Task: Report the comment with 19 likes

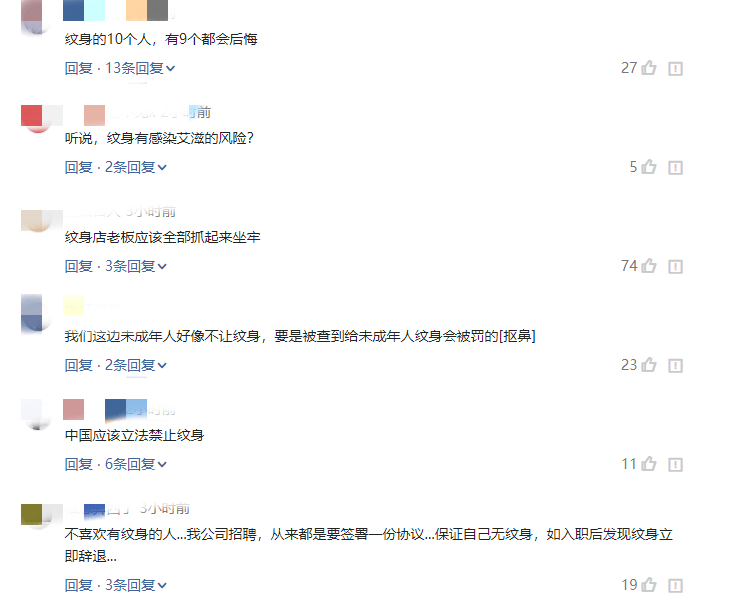Action: point(676,586)
